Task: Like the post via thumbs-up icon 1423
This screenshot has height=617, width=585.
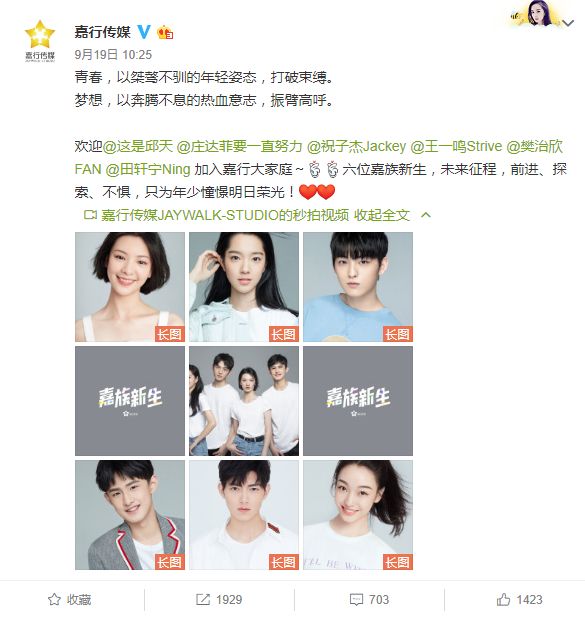Action: click(x=503, y=599)
